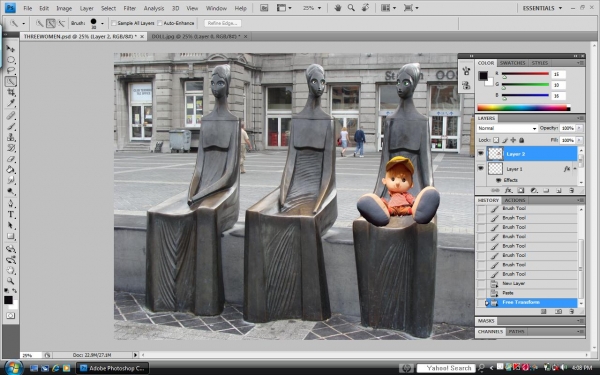This screenshot has height=375, width=600.
Task: Select the Crop tool
Action: tap(11, 92)
